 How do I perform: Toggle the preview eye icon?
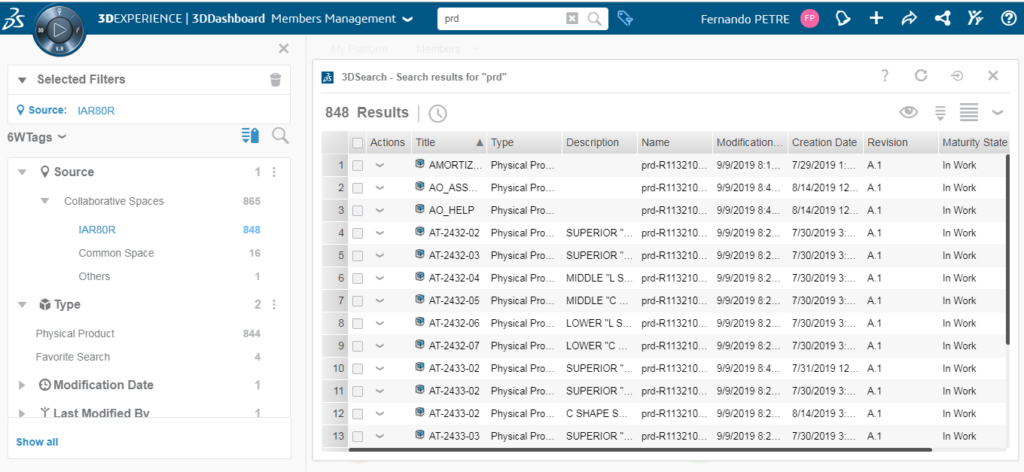(908, 112)
